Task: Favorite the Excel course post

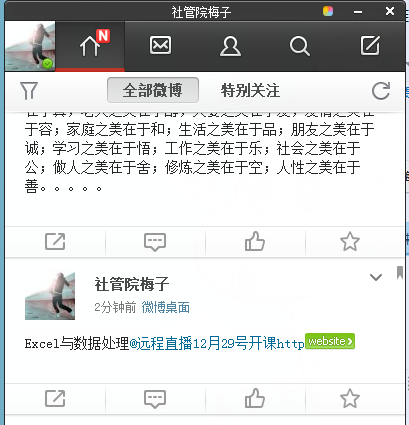Action: tap(350, 398)
